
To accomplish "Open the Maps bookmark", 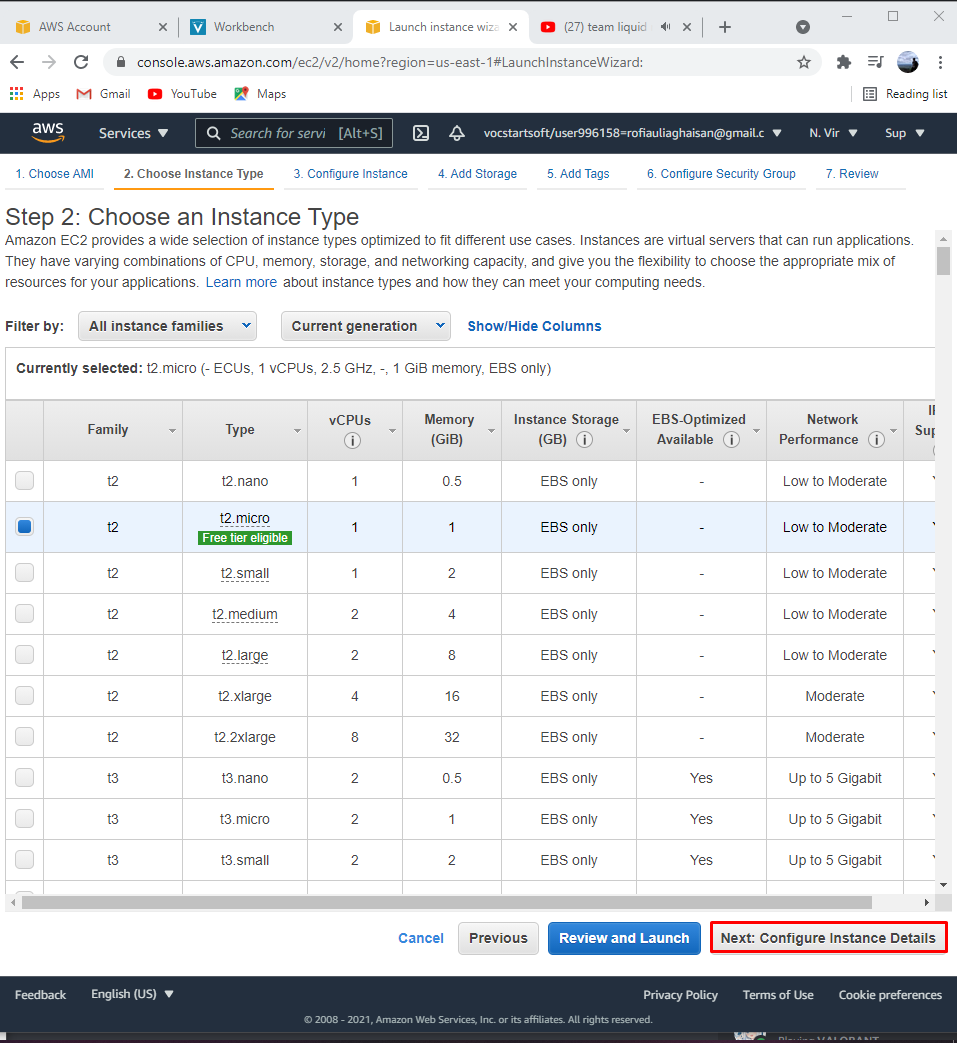I will (x=260, y=94).
